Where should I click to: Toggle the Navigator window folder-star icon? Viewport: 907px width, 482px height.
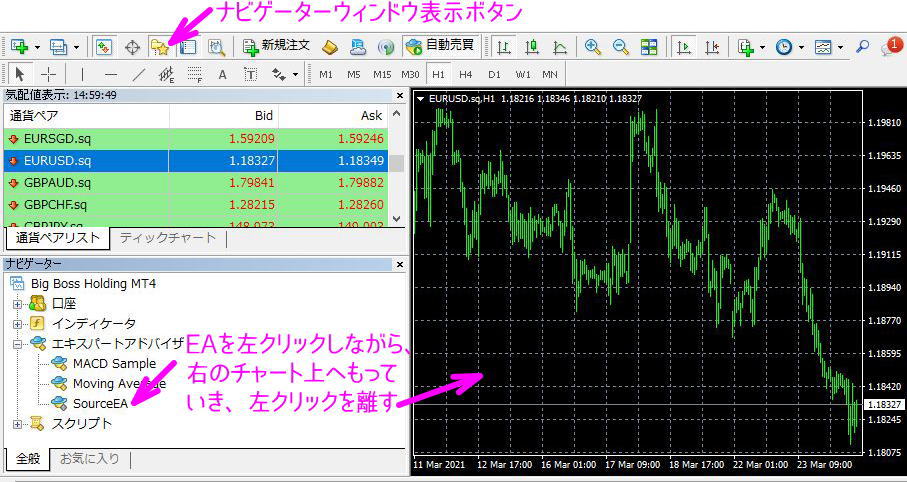click(158, 47)
